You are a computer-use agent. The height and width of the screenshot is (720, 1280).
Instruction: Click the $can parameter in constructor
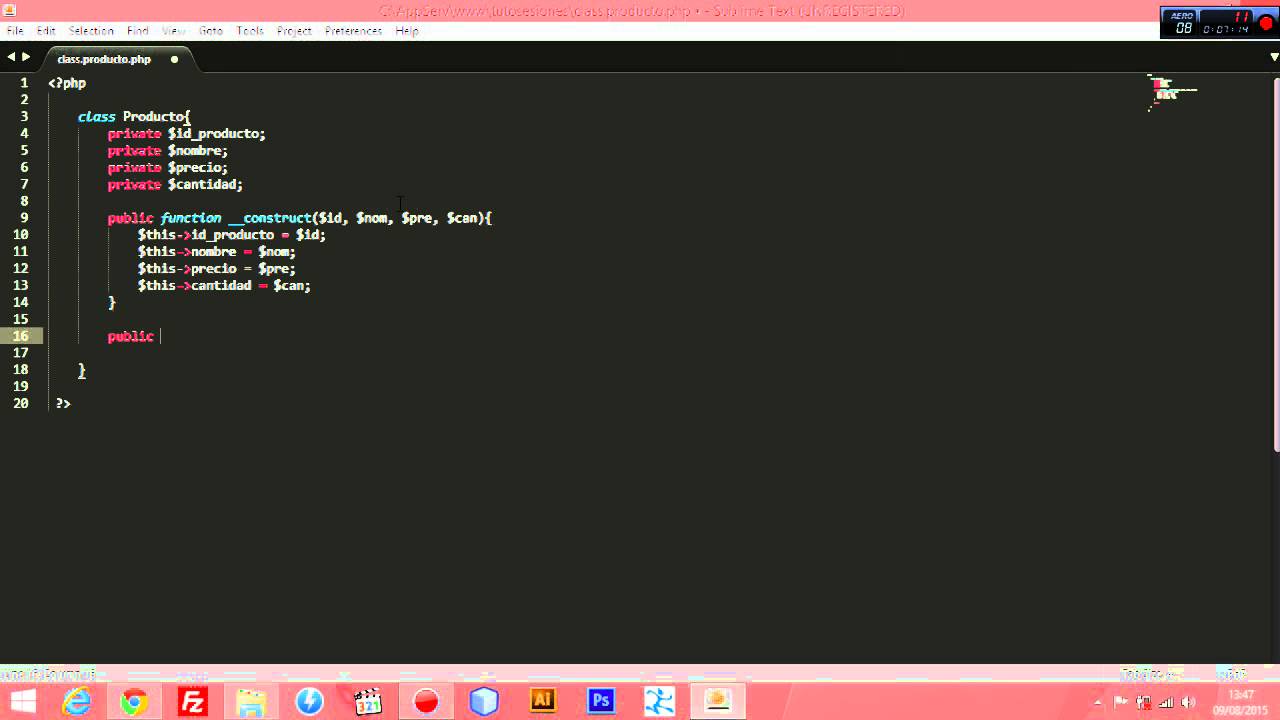click(x=462, y=218)
